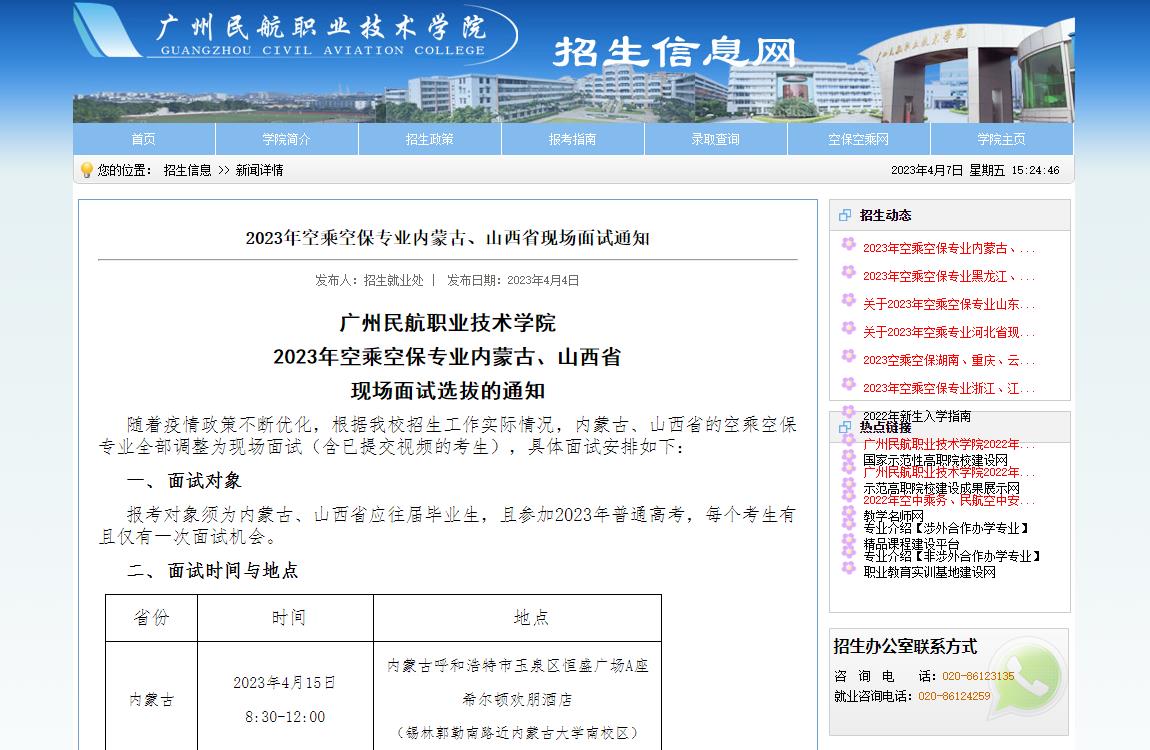Open the 学院简介 navigation item

(x=287, y=139)
